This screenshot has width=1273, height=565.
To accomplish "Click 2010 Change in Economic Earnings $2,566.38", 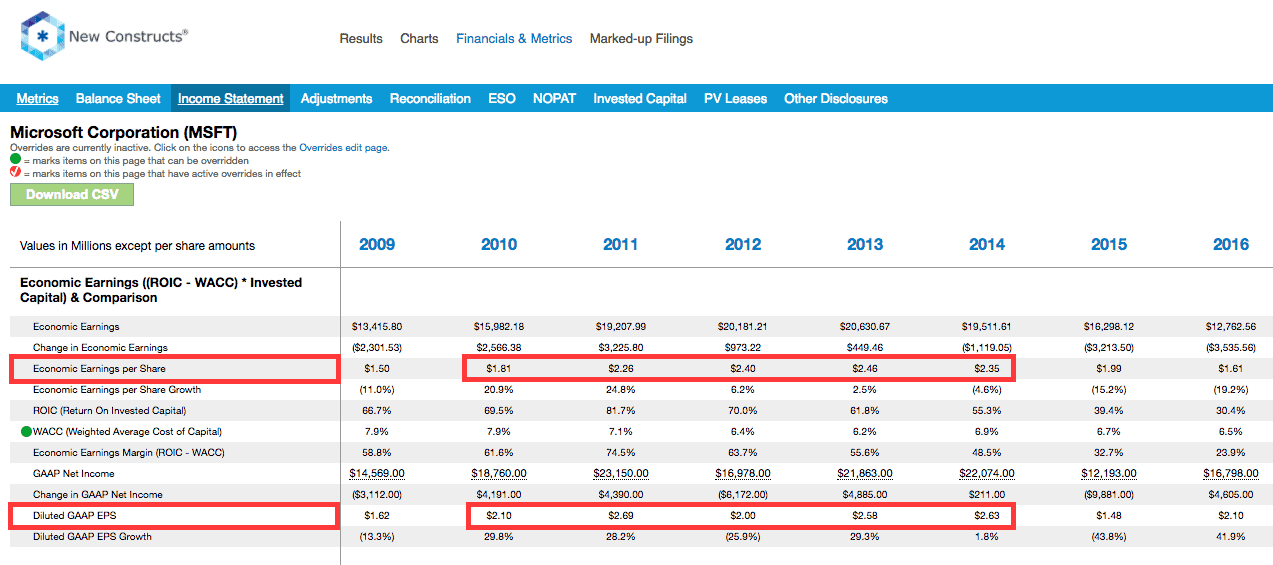I will [x=499, y=348].
